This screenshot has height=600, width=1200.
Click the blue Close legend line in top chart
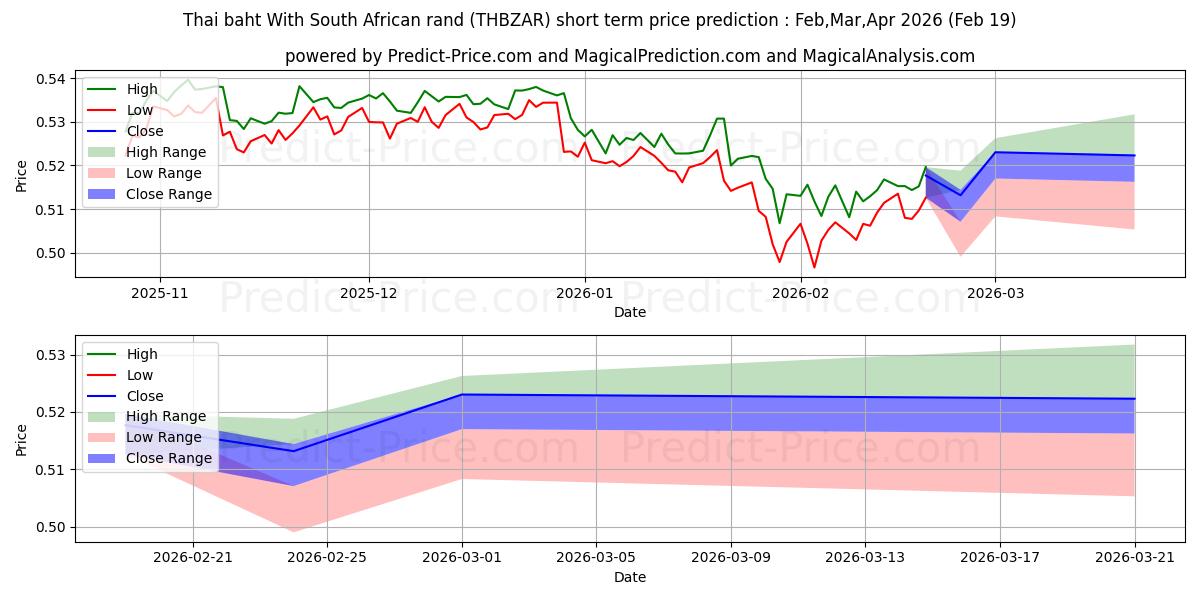104,131
